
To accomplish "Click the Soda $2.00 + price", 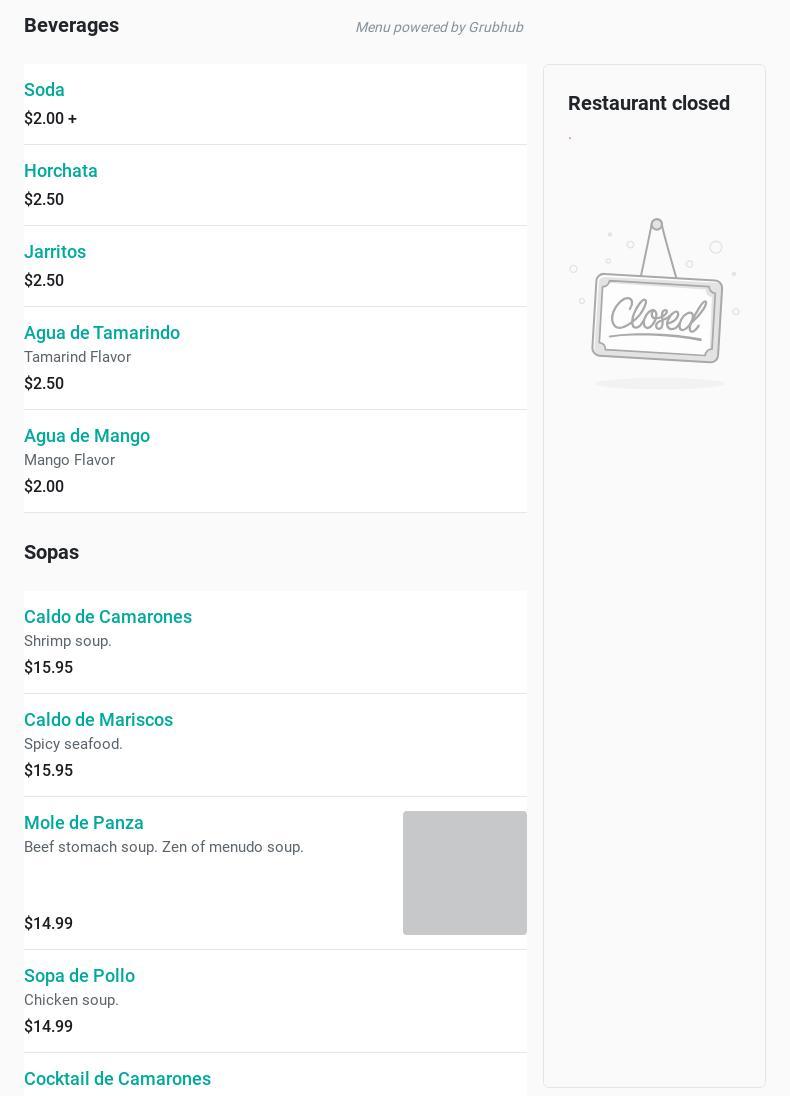I will coord(50,118).
